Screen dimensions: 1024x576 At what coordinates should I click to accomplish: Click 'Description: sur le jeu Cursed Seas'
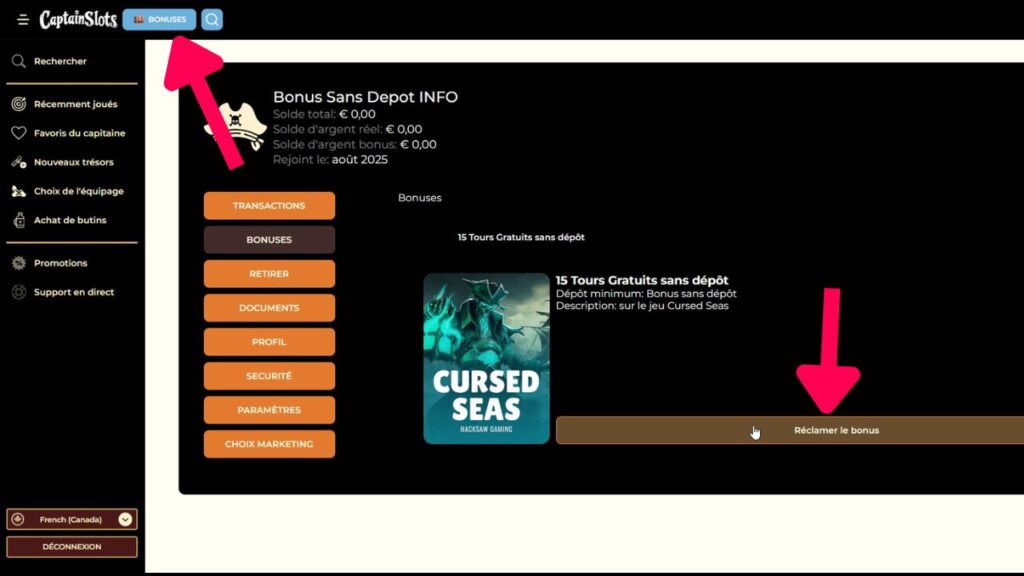pyautogui.click(x=642, y=306)
